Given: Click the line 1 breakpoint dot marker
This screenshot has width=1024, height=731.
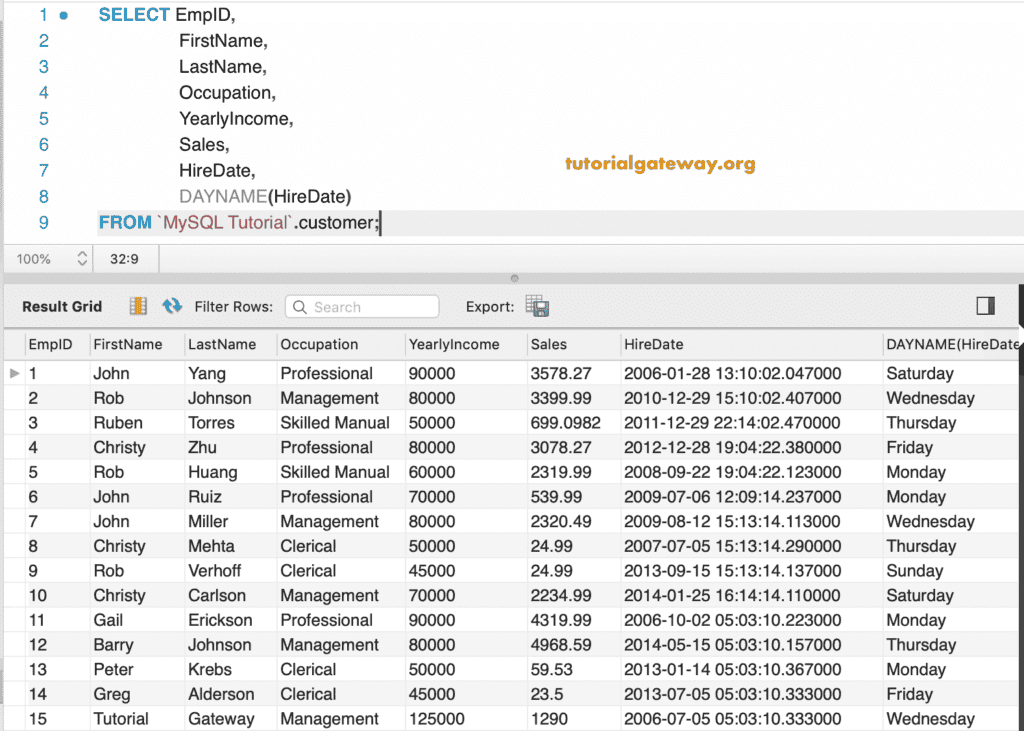Looking at the screenshot, I should coord(63,15).
